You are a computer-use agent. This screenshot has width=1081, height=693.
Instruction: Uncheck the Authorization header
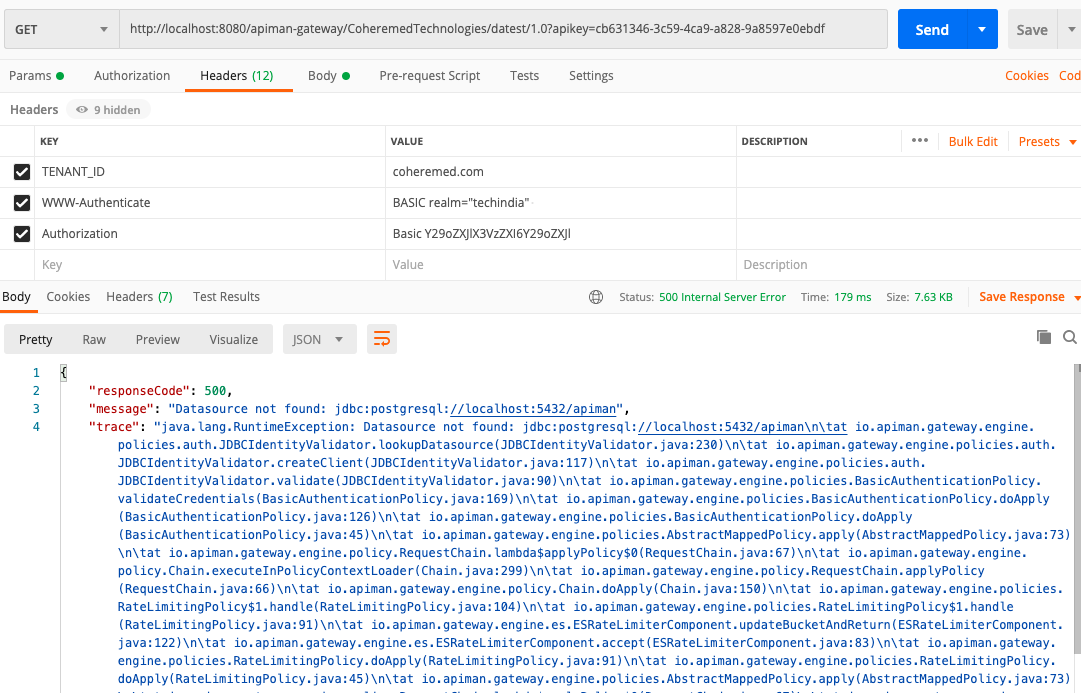click(x=22, y=233)
